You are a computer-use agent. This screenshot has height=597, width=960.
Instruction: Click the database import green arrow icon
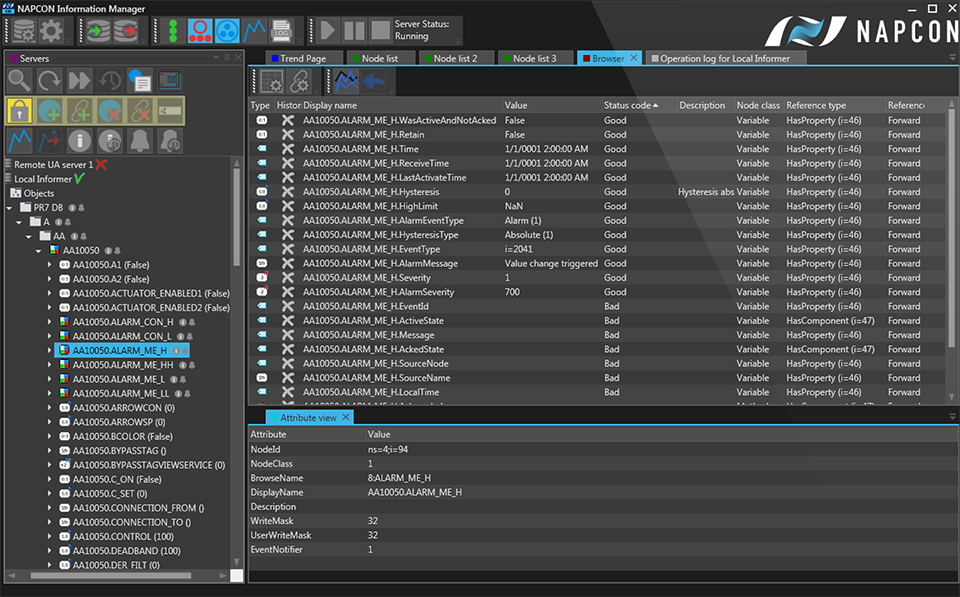point(96,30)
